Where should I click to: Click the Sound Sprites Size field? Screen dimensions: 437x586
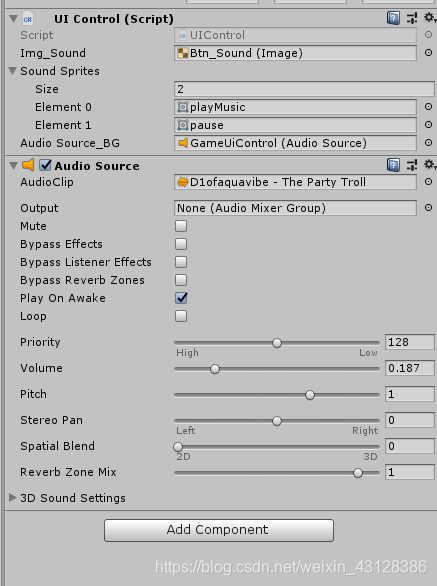(304, 89)
